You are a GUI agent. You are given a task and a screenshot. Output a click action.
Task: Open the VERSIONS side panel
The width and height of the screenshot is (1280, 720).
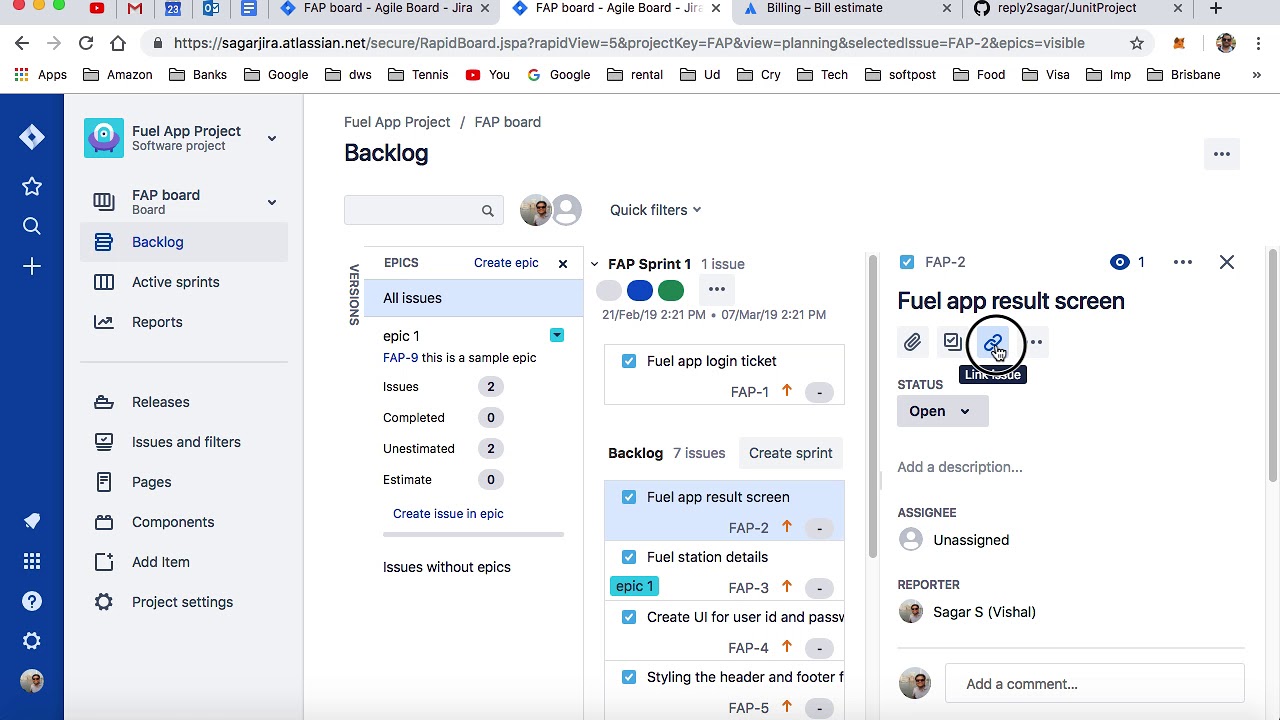click(354, 295)
